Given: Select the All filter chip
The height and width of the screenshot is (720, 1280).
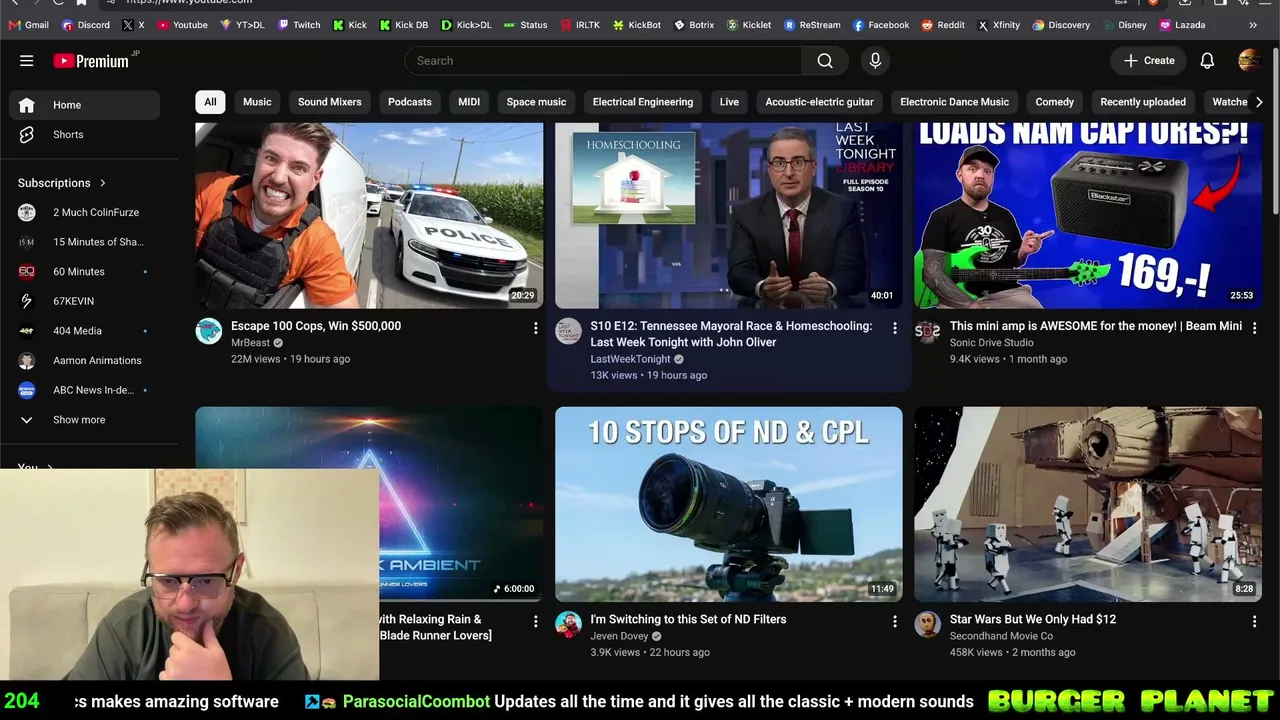Looking at the screenshot, I should tap(210, 102).
